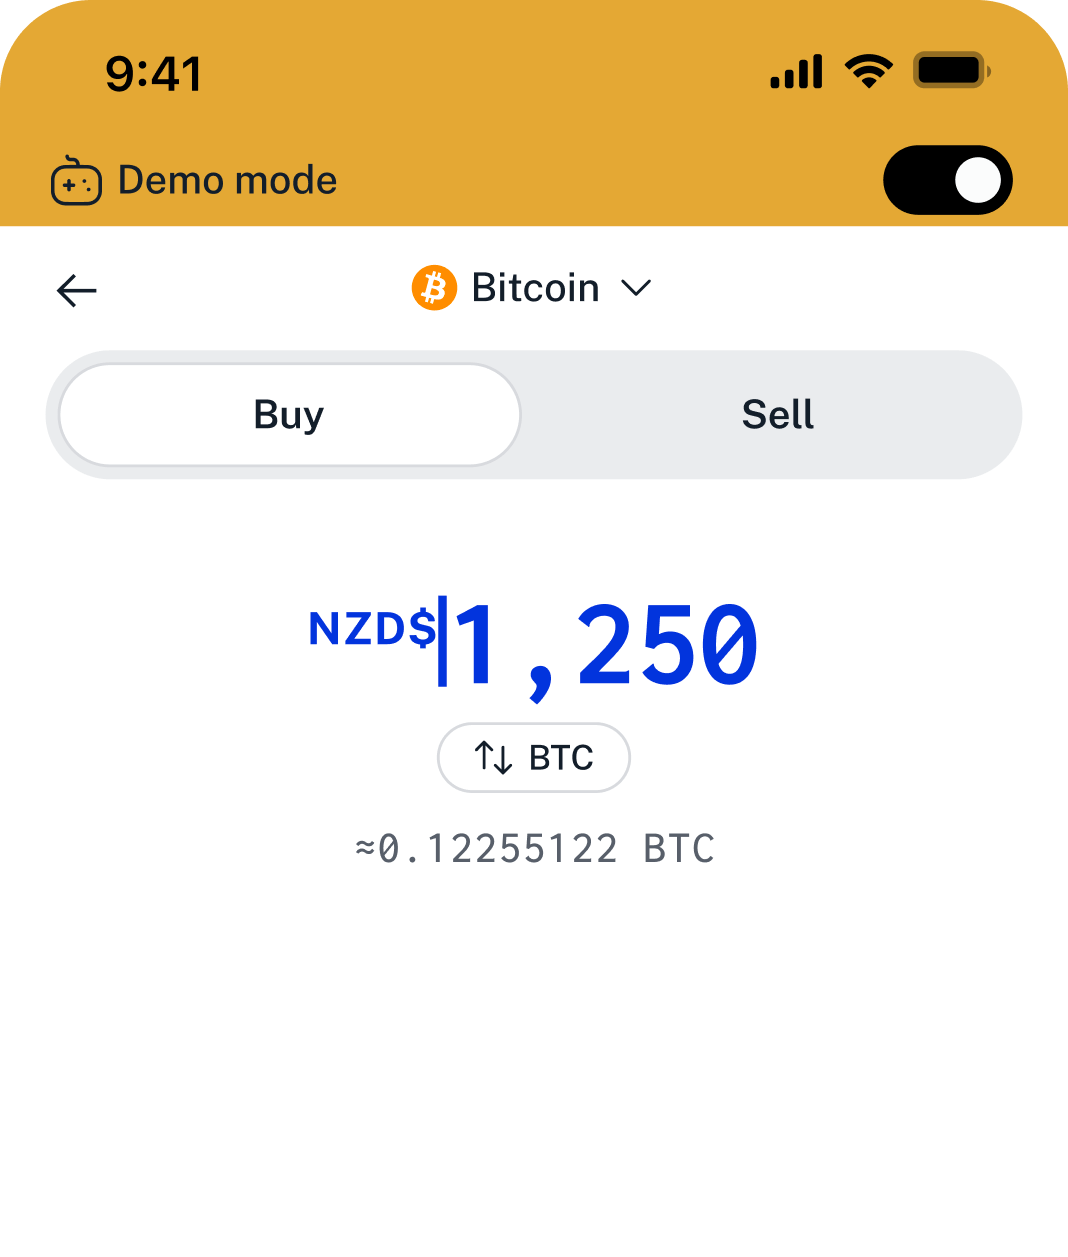
Task: Expand the Bitcoin asset chevron
Action: pos(636,288)
